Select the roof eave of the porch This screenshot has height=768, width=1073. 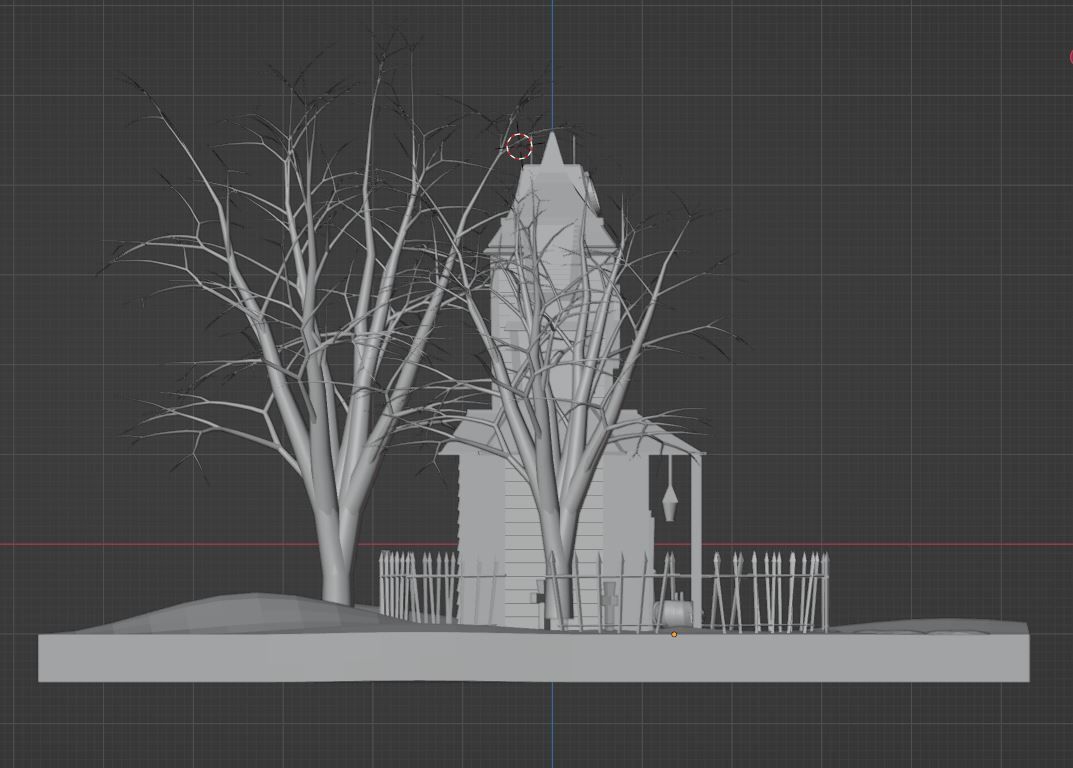[x=680, y=448]
